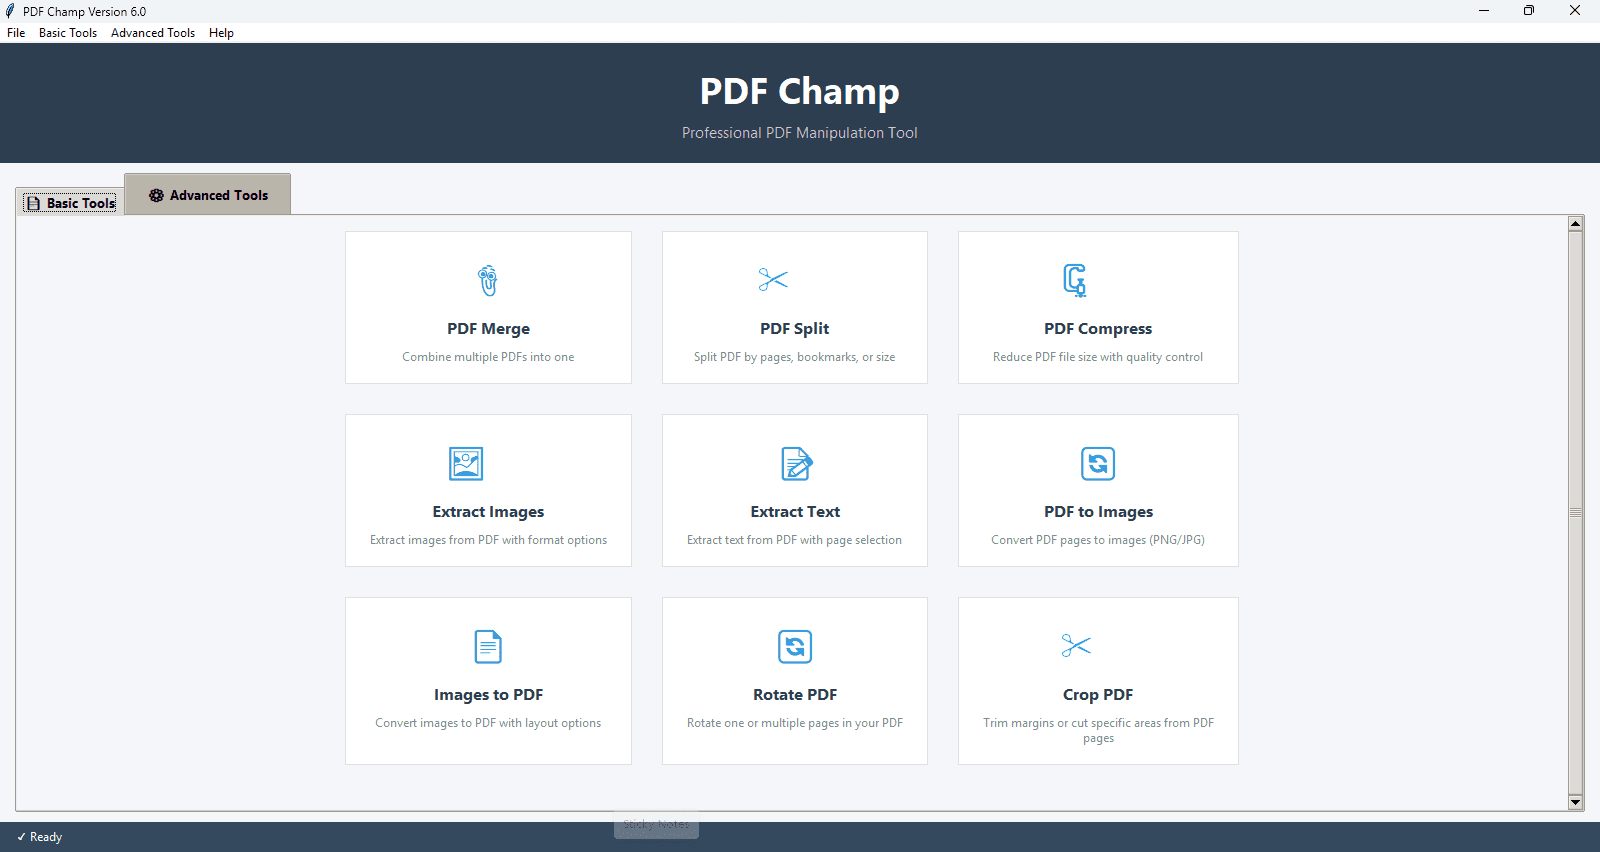The height and width of the screenshot is (852, 1600).
Task: Click the PDF Champ feather icon in title bar
Action: coord(10,11)
